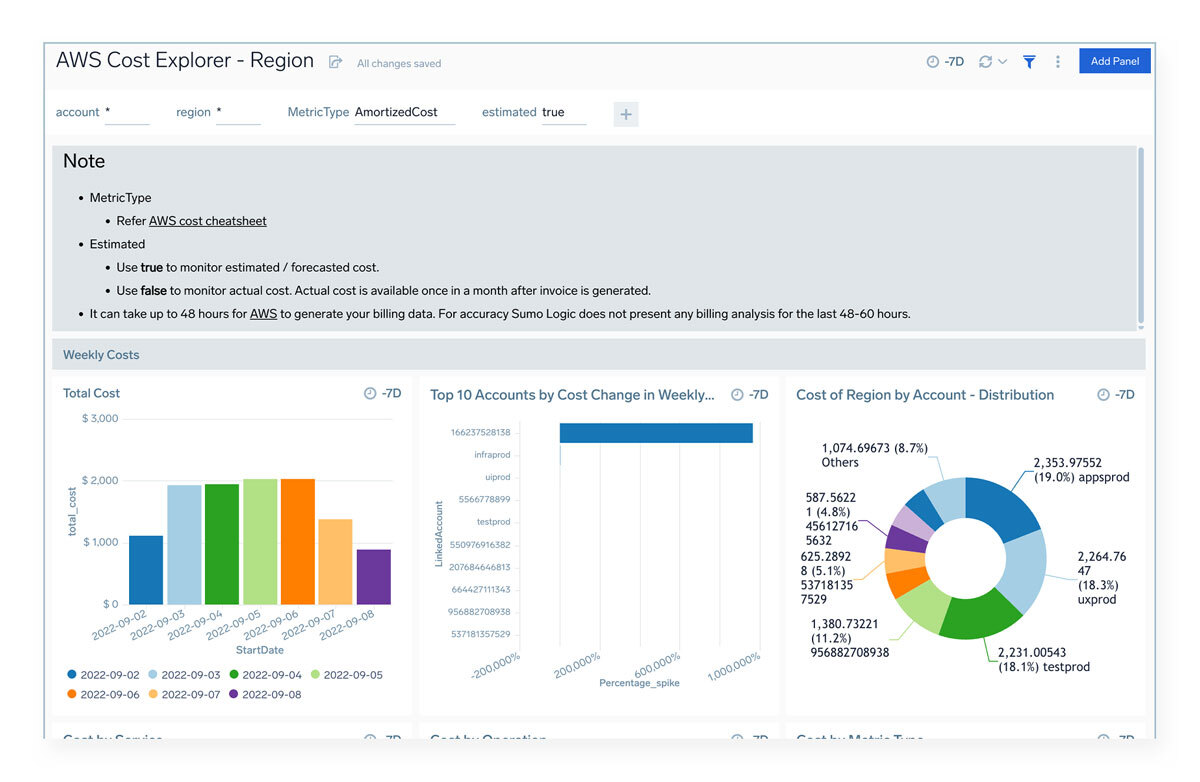The height and width of the screenshot is (782, 1200).
Task: Edit the MetricType AmortizedCost field
Action: [404, 112]
